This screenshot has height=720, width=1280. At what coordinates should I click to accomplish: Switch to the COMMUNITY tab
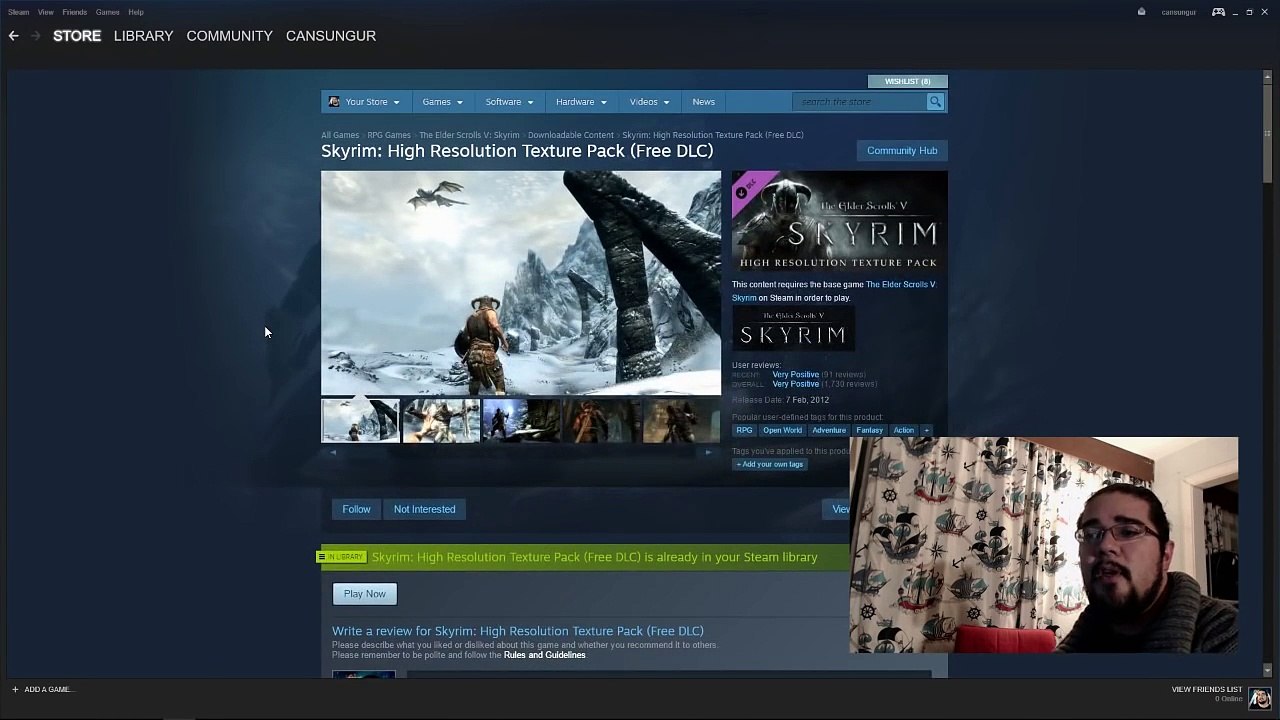click(229, 36)
